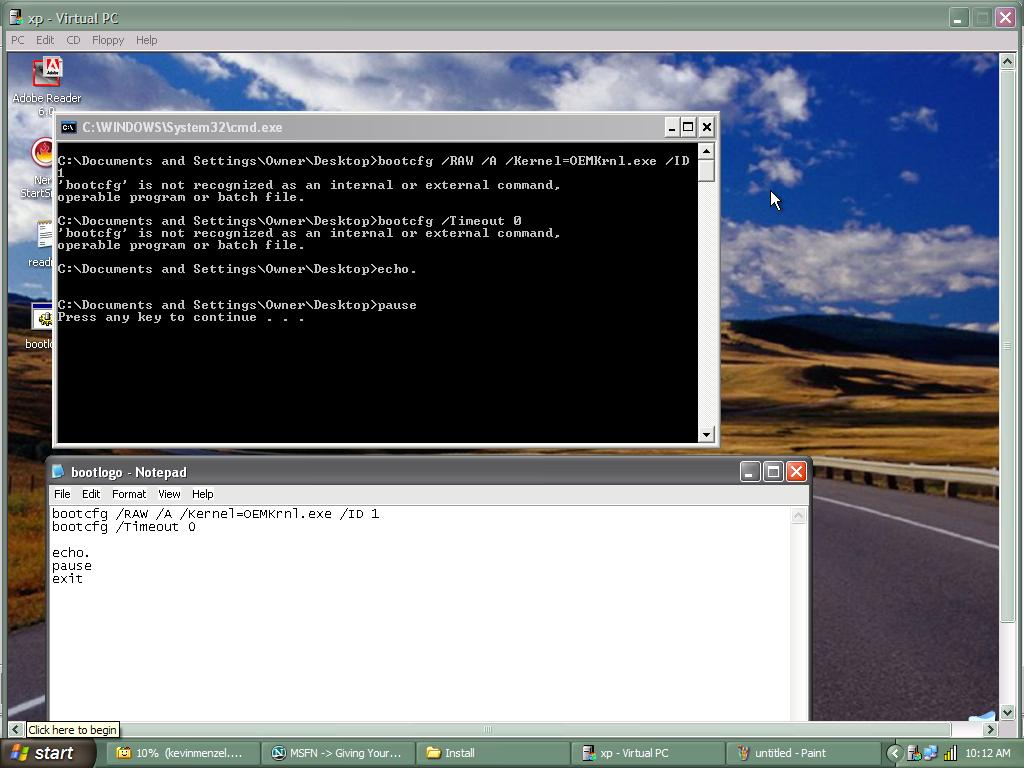Click cmd.exe scrollbar down arrow
This screenshot has height=768, width=1024.
pos(706,434)
